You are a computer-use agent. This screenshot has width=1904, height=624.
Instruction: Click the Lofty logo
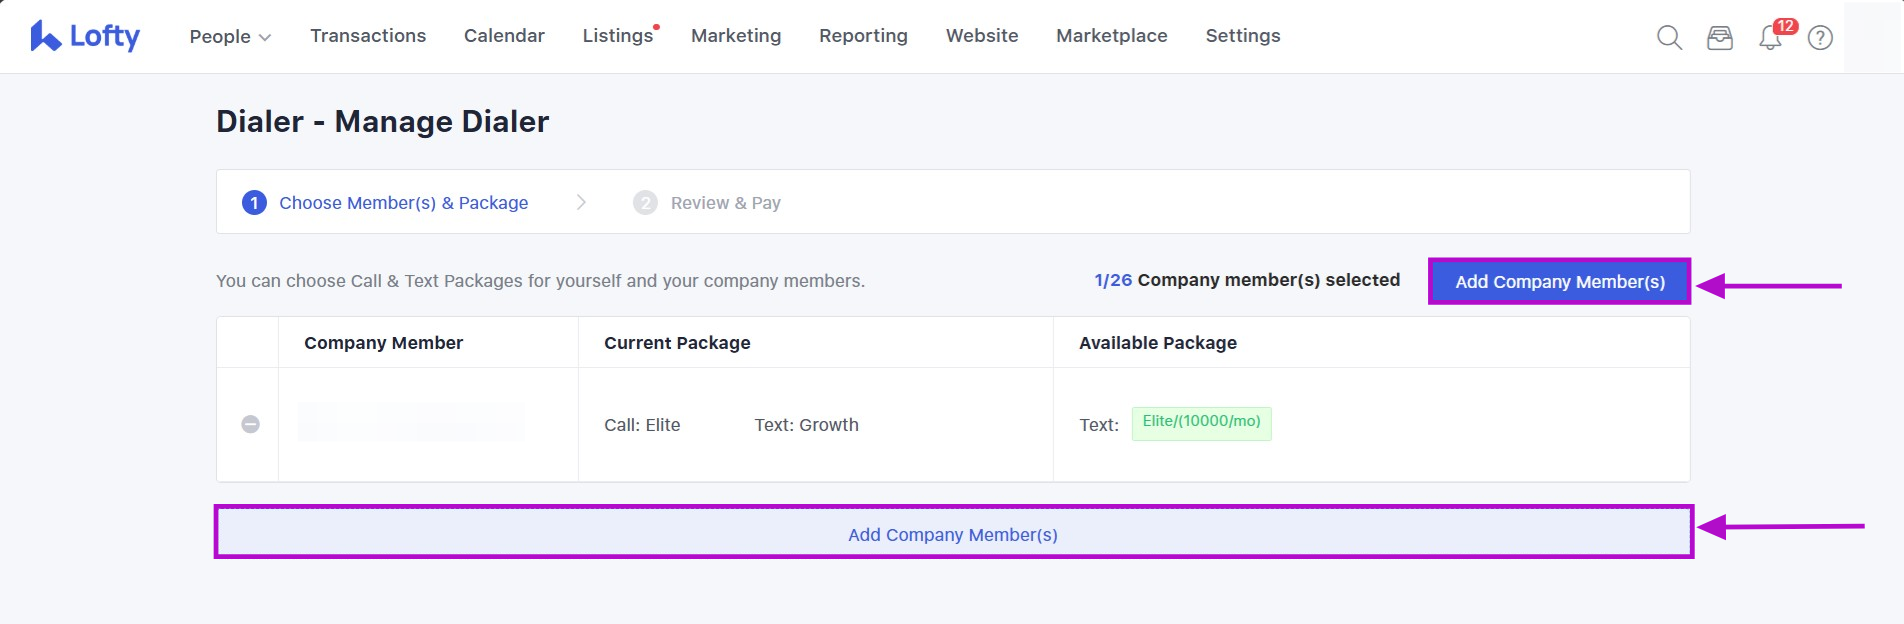(x=85, y=36)
